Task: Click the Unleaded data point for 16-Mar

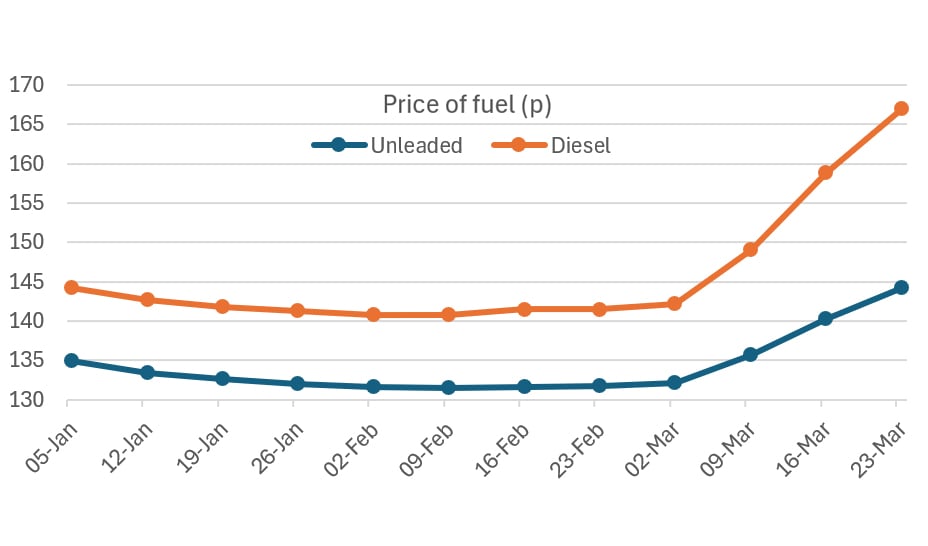Action: pyautogui.click(x=825, y=319)
